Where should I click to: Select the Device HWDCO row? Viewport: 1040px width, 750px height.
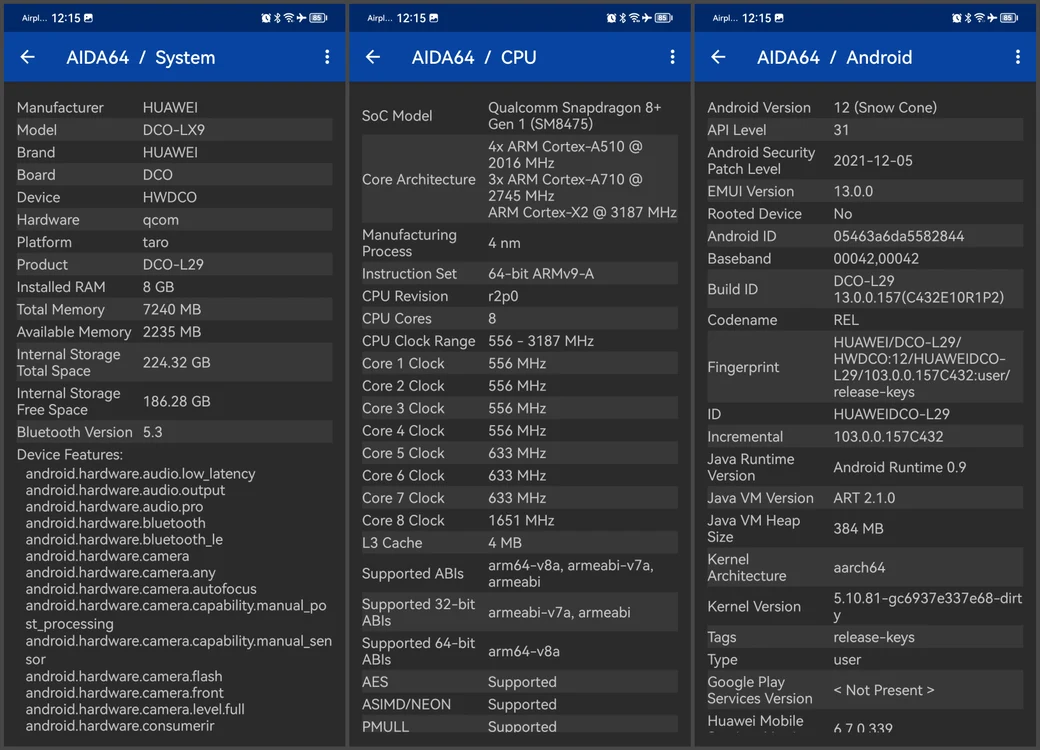coord(174,198)
